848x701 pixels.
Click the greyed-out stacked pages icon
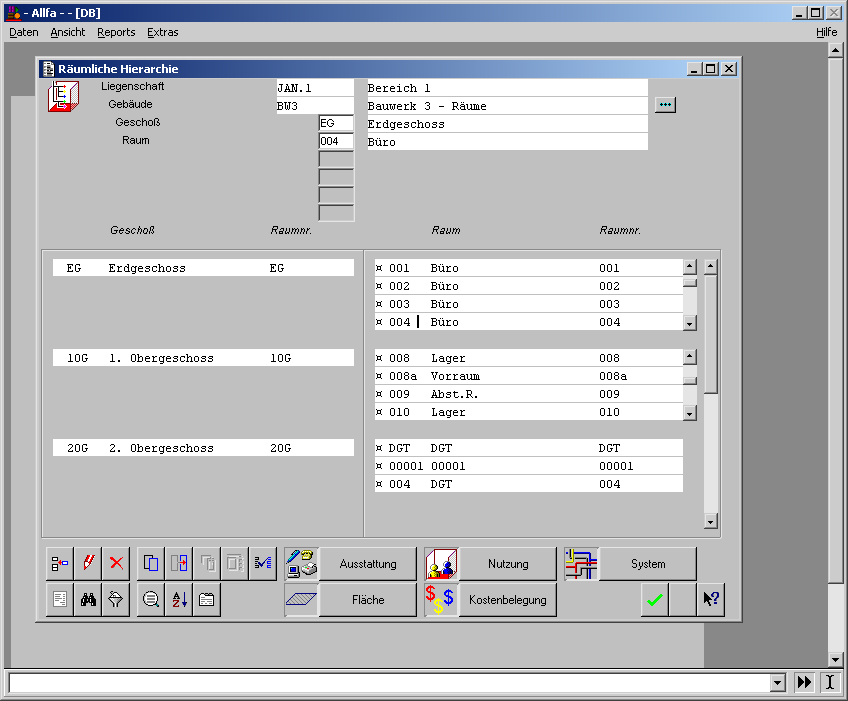click(235, 564)
